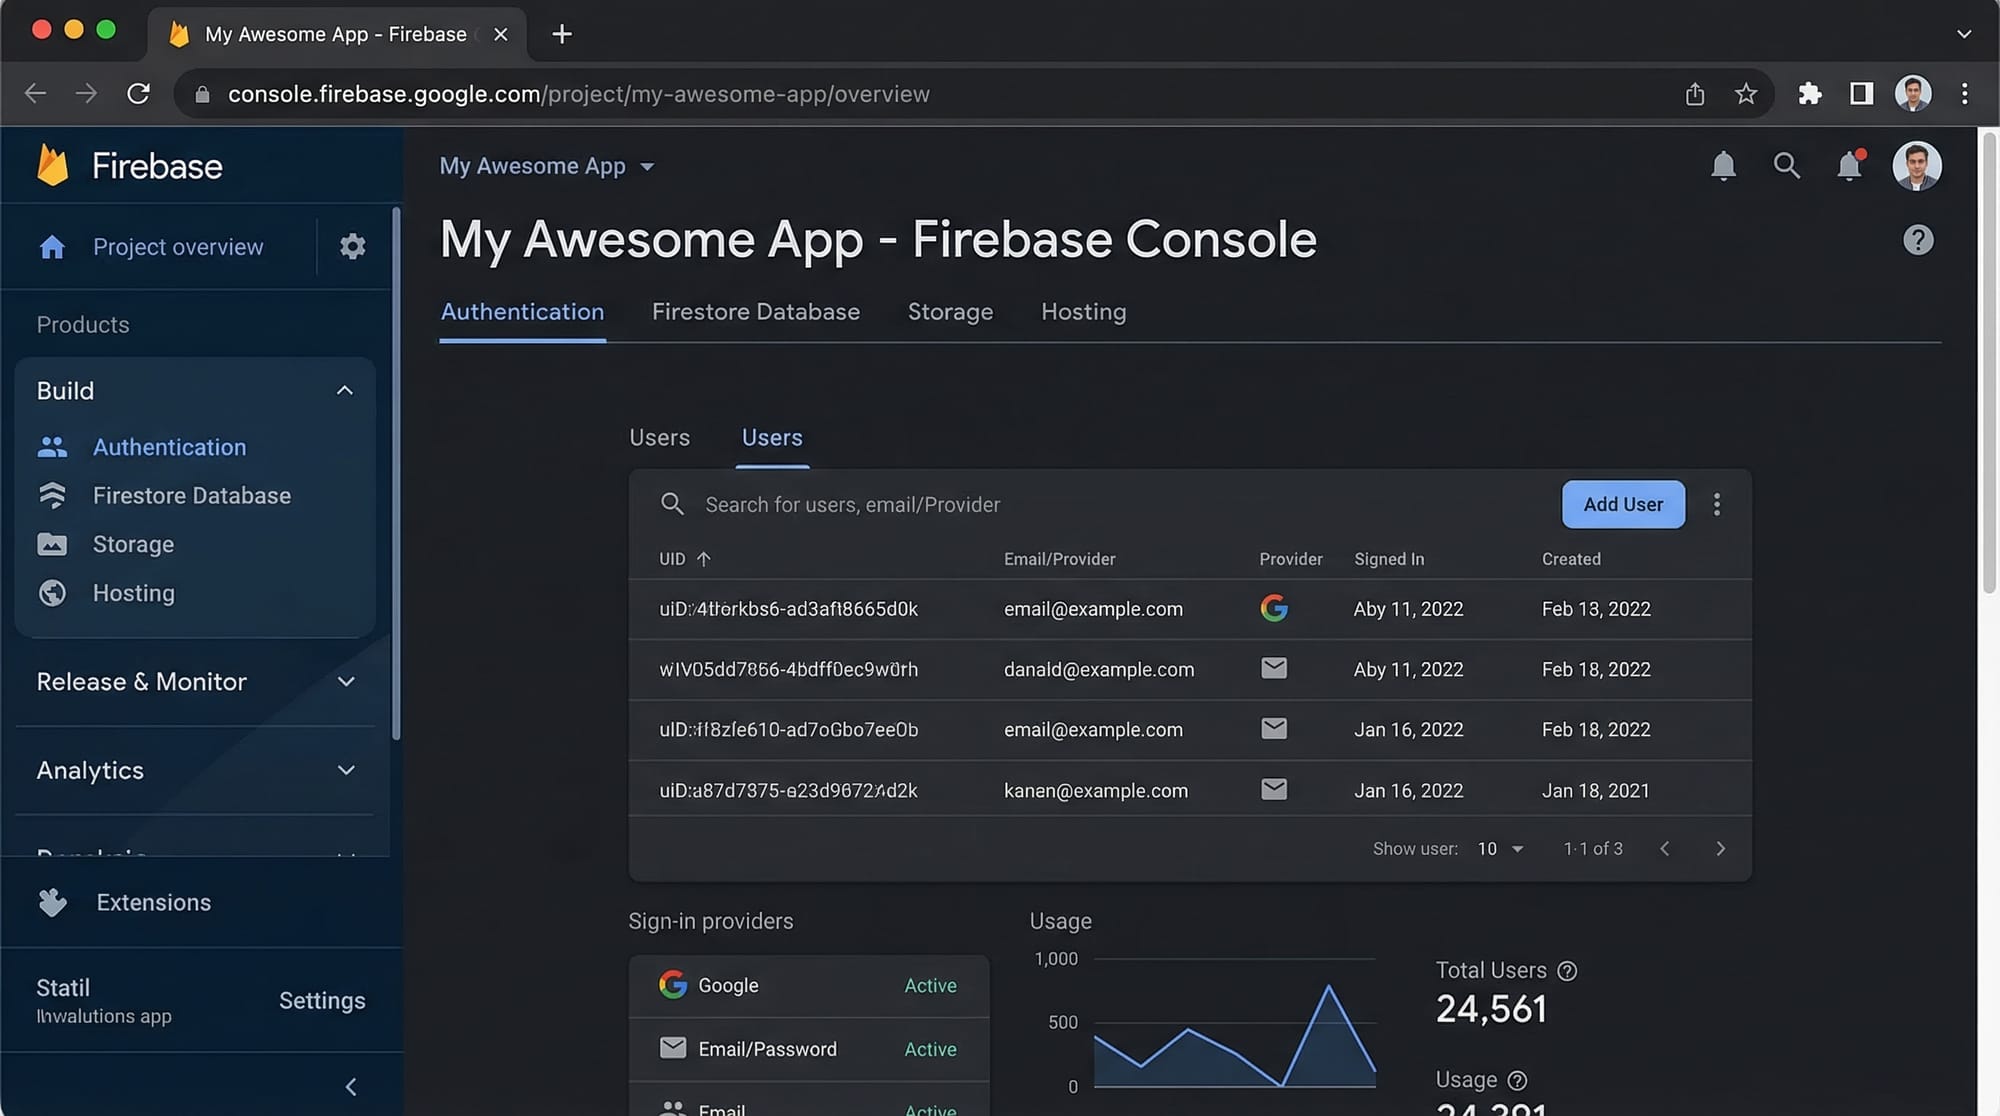Open the users table three-dot menu
The height and width of the screenshot is (1116, 2000).
coord(1716,504)
